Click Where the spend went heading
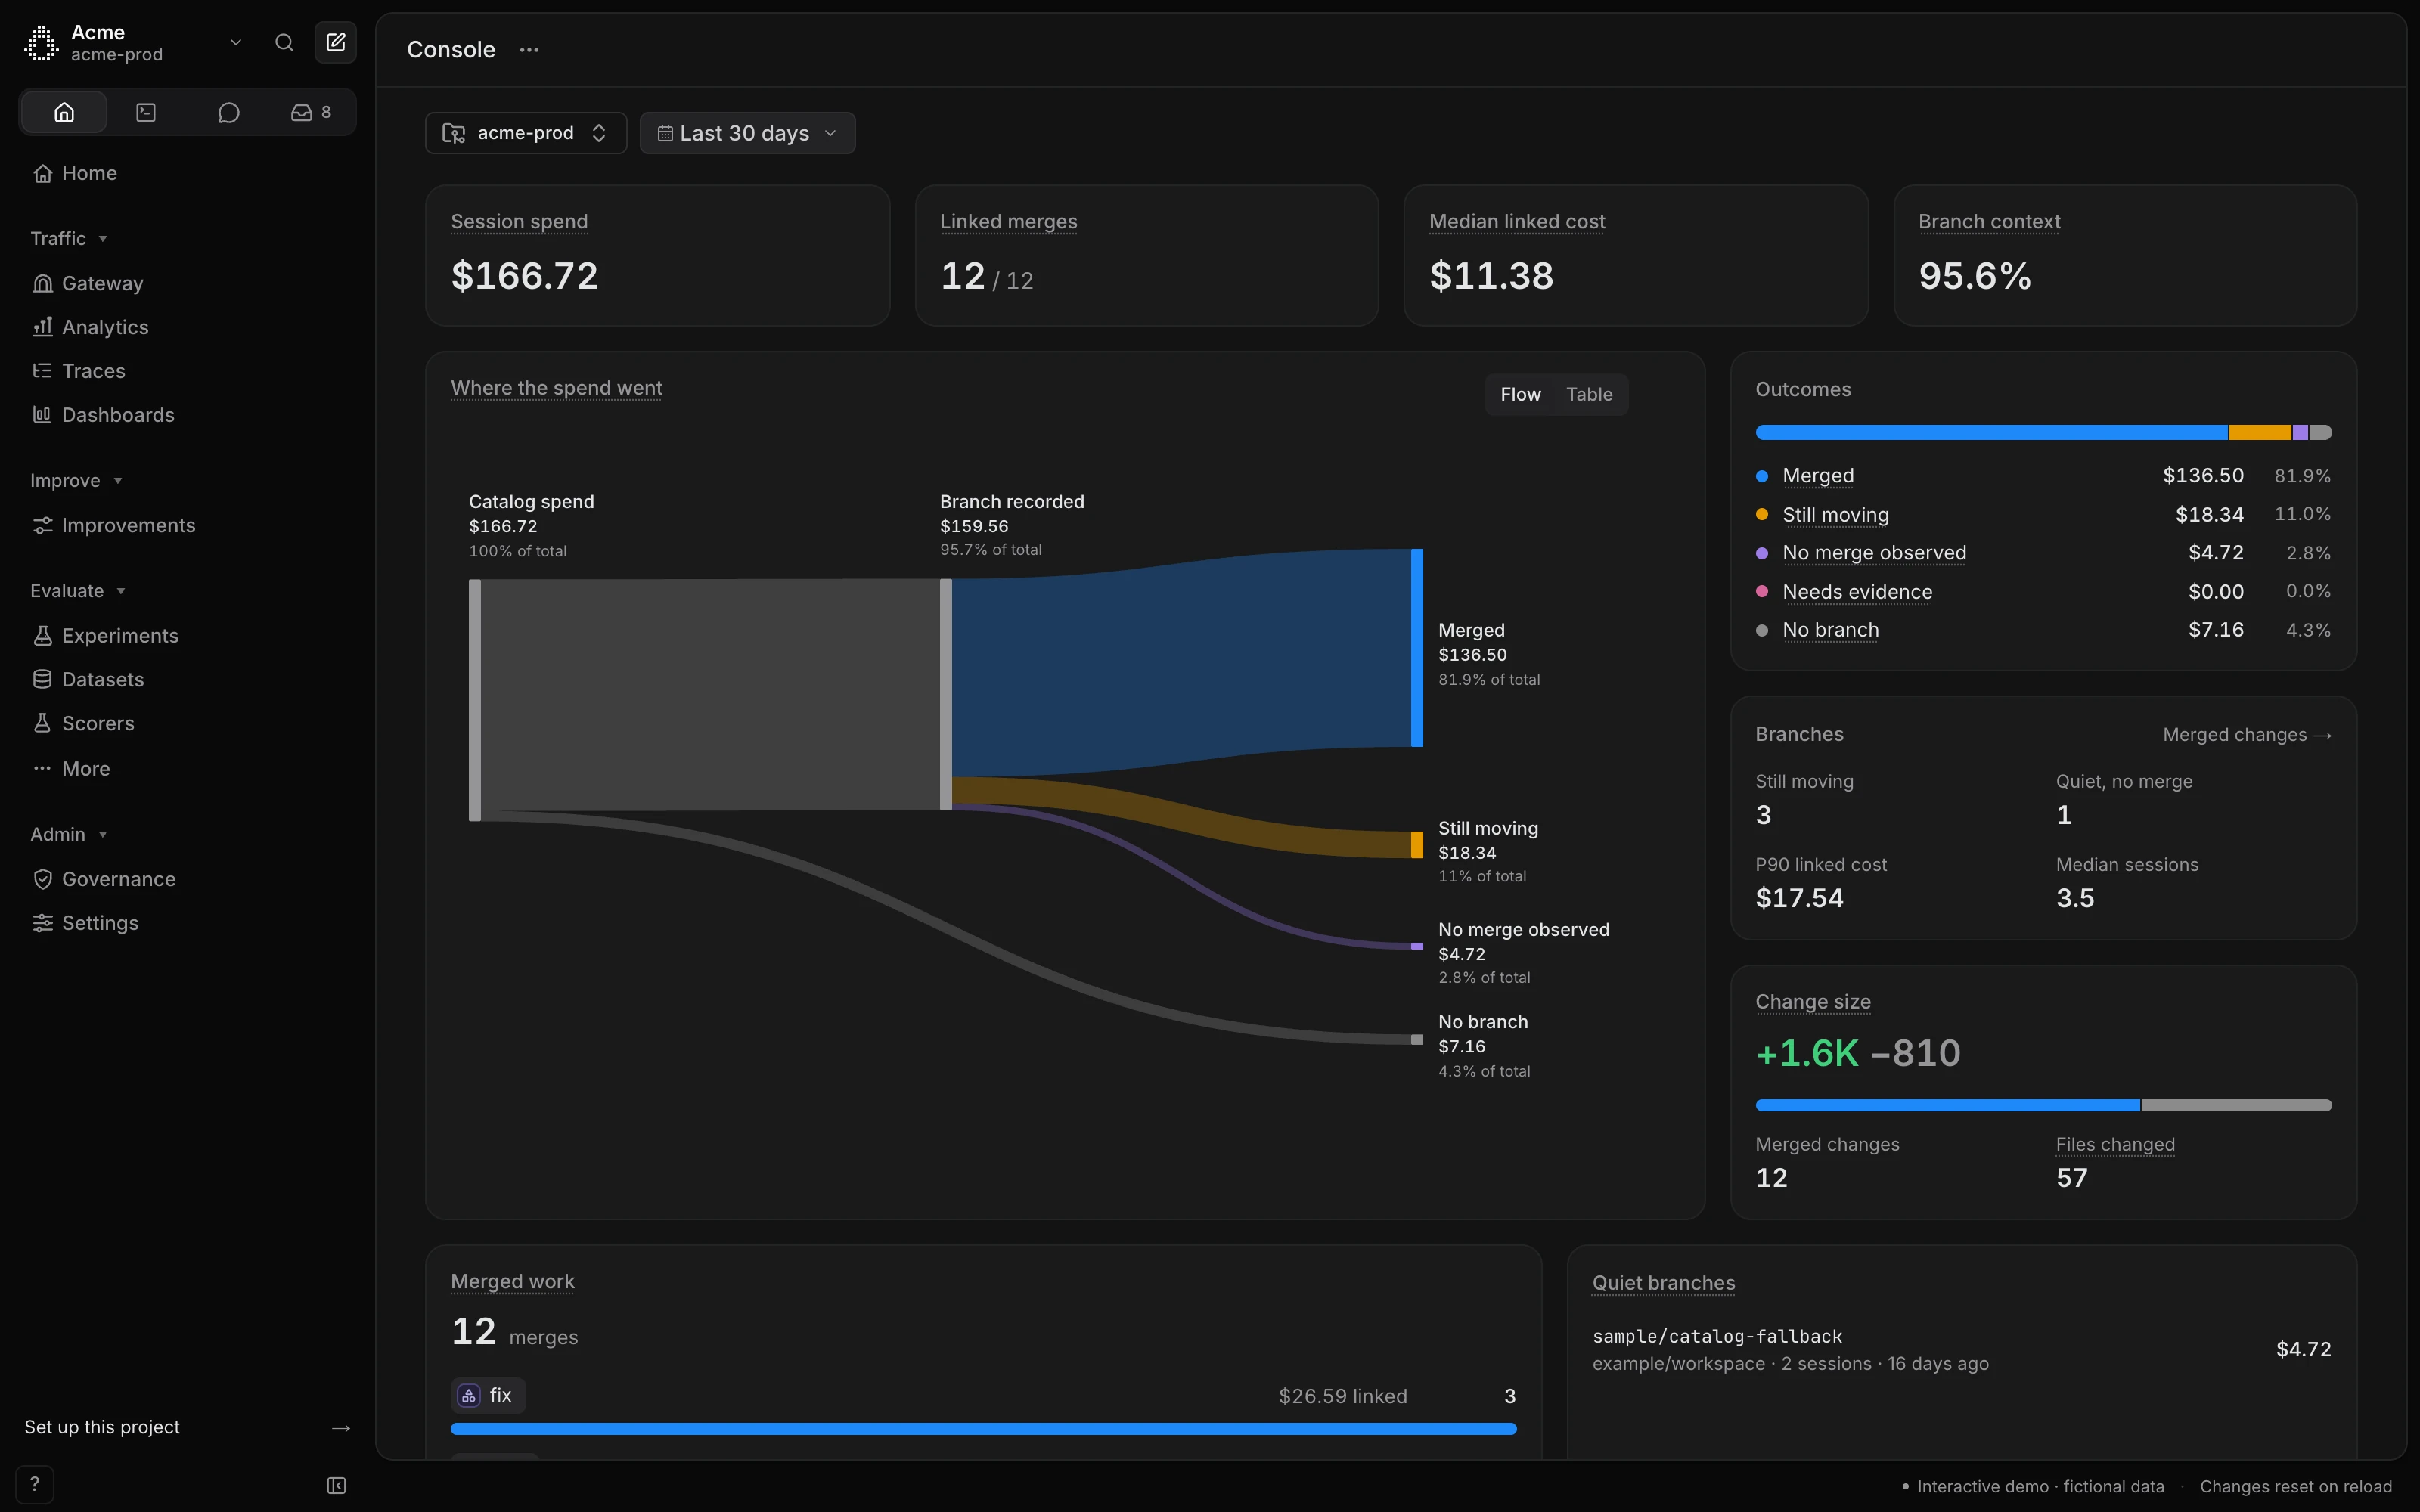The height and width of the screenshot is (1512, 2420). [556, 388]
